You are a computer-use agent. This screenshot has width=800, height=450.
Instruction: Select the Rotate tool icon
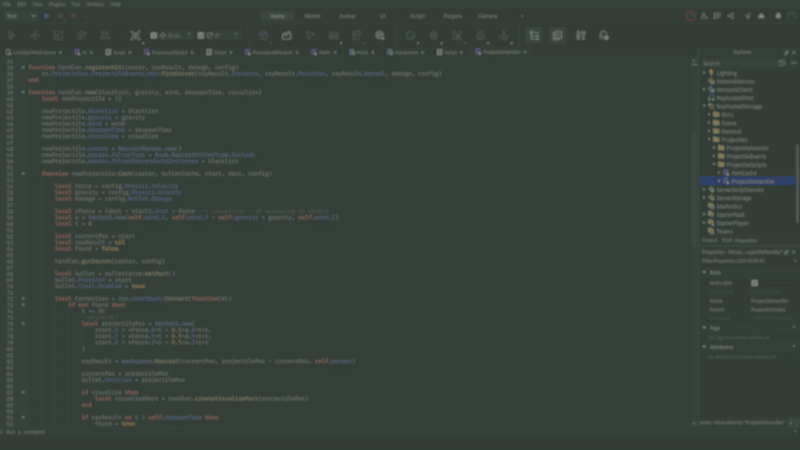[x=82, y=36]
